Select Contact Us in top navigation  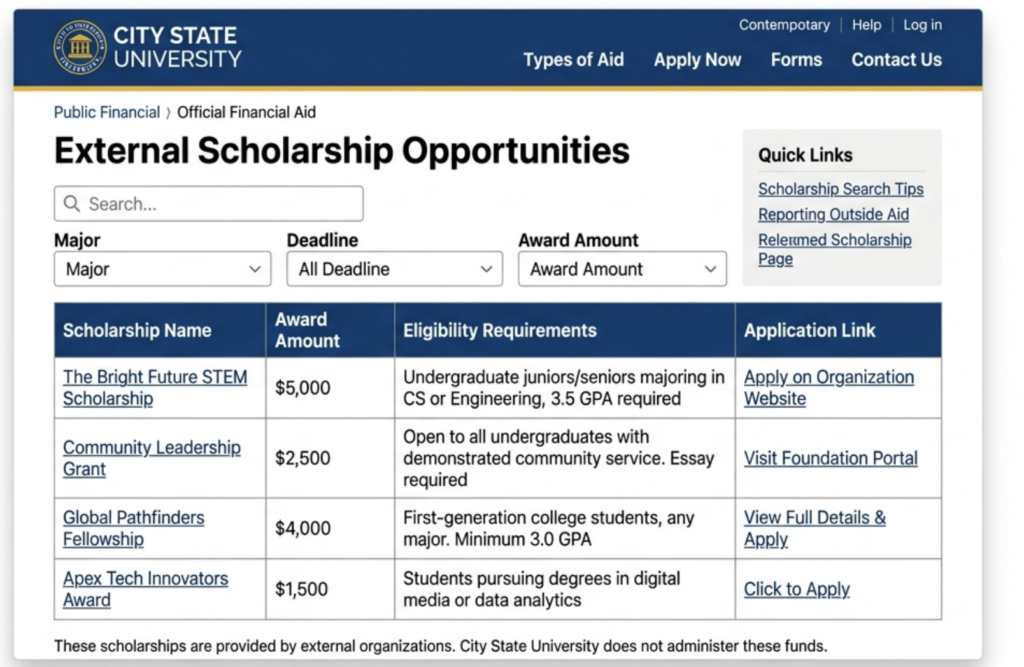(897, 59)
